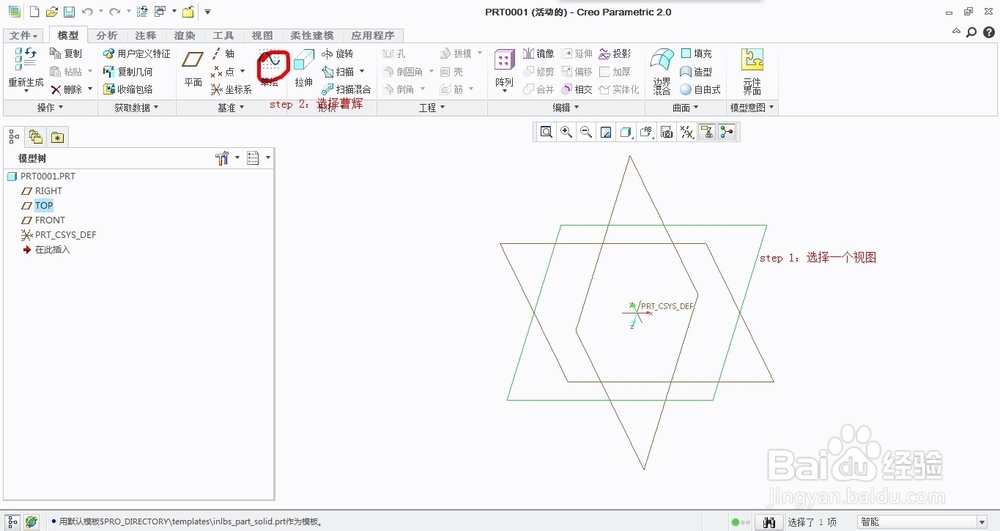Expand the 获取数据 get data group
The height and width of the screenshot is (531, 1000).
click(136, 108)
